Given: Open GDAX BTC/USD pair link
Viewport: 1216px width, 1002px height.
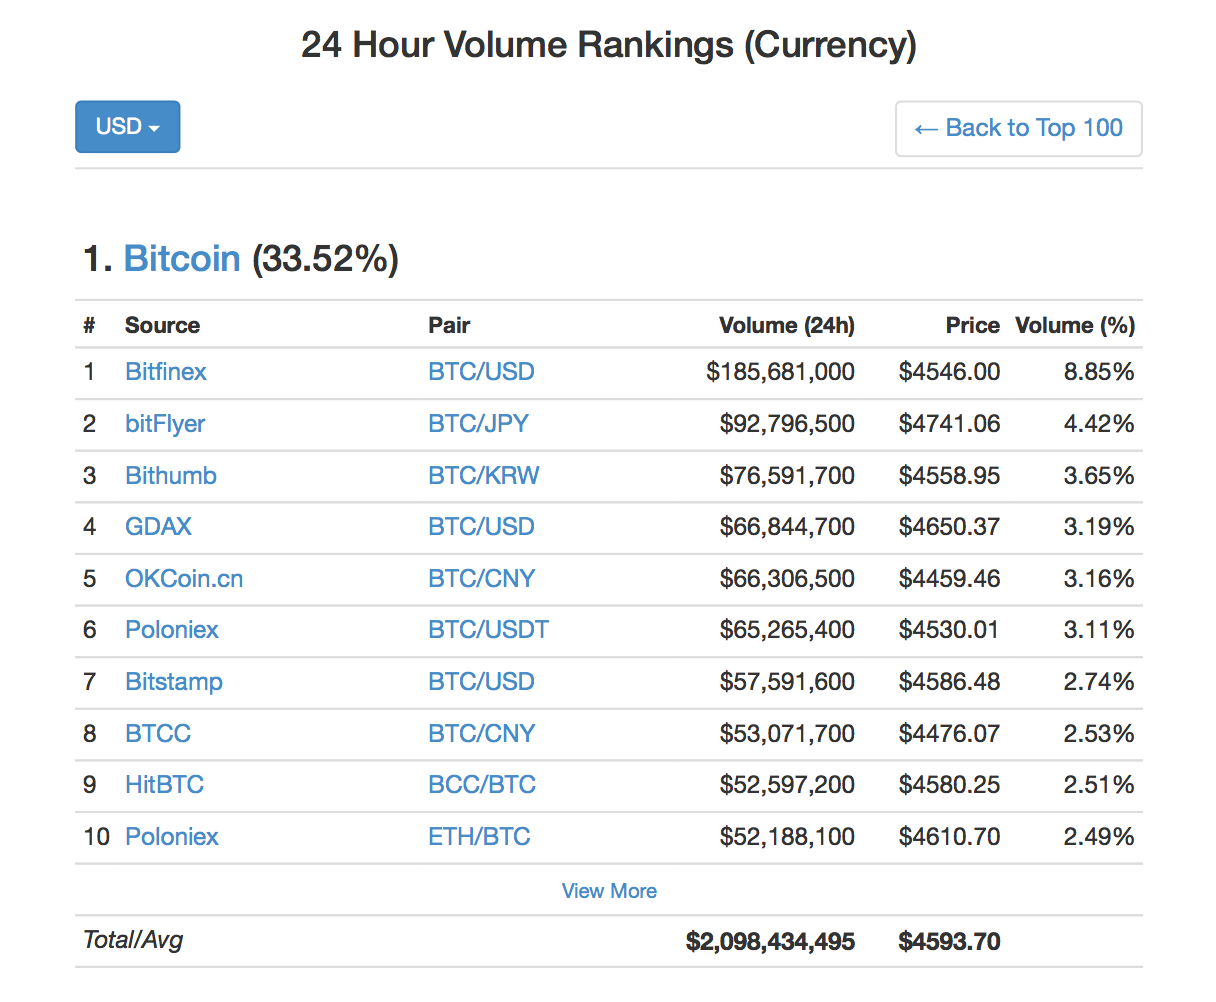Looking at the screenshot, I should 481,527.
